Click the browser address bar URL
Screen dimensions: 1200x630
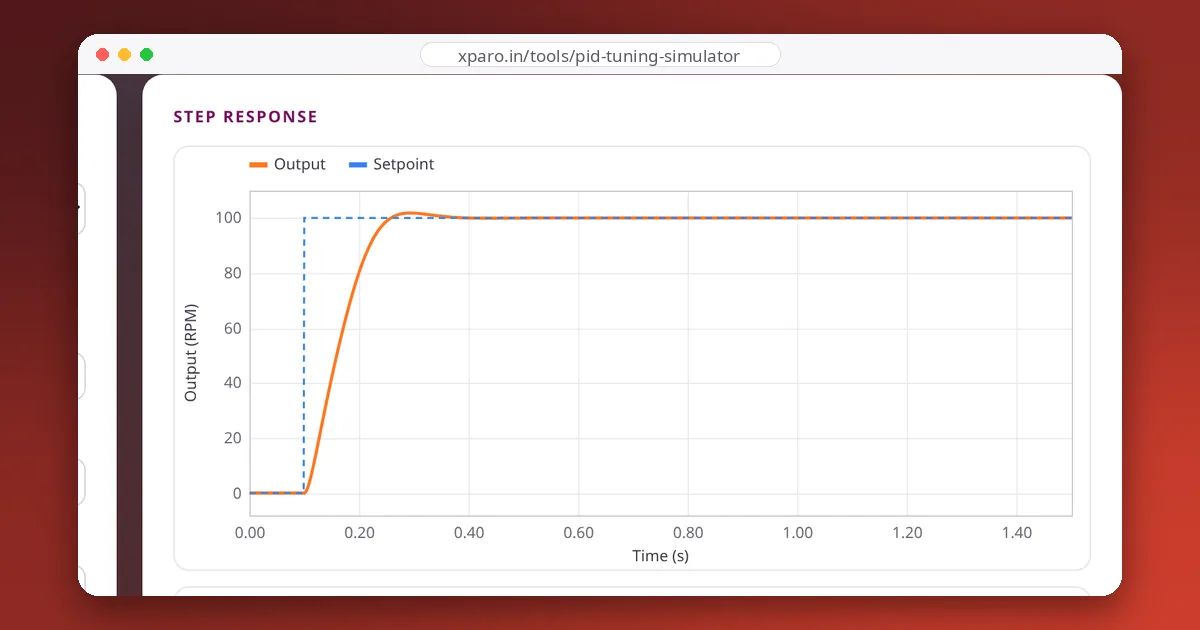pyautogui.click(x=600, y=56)
